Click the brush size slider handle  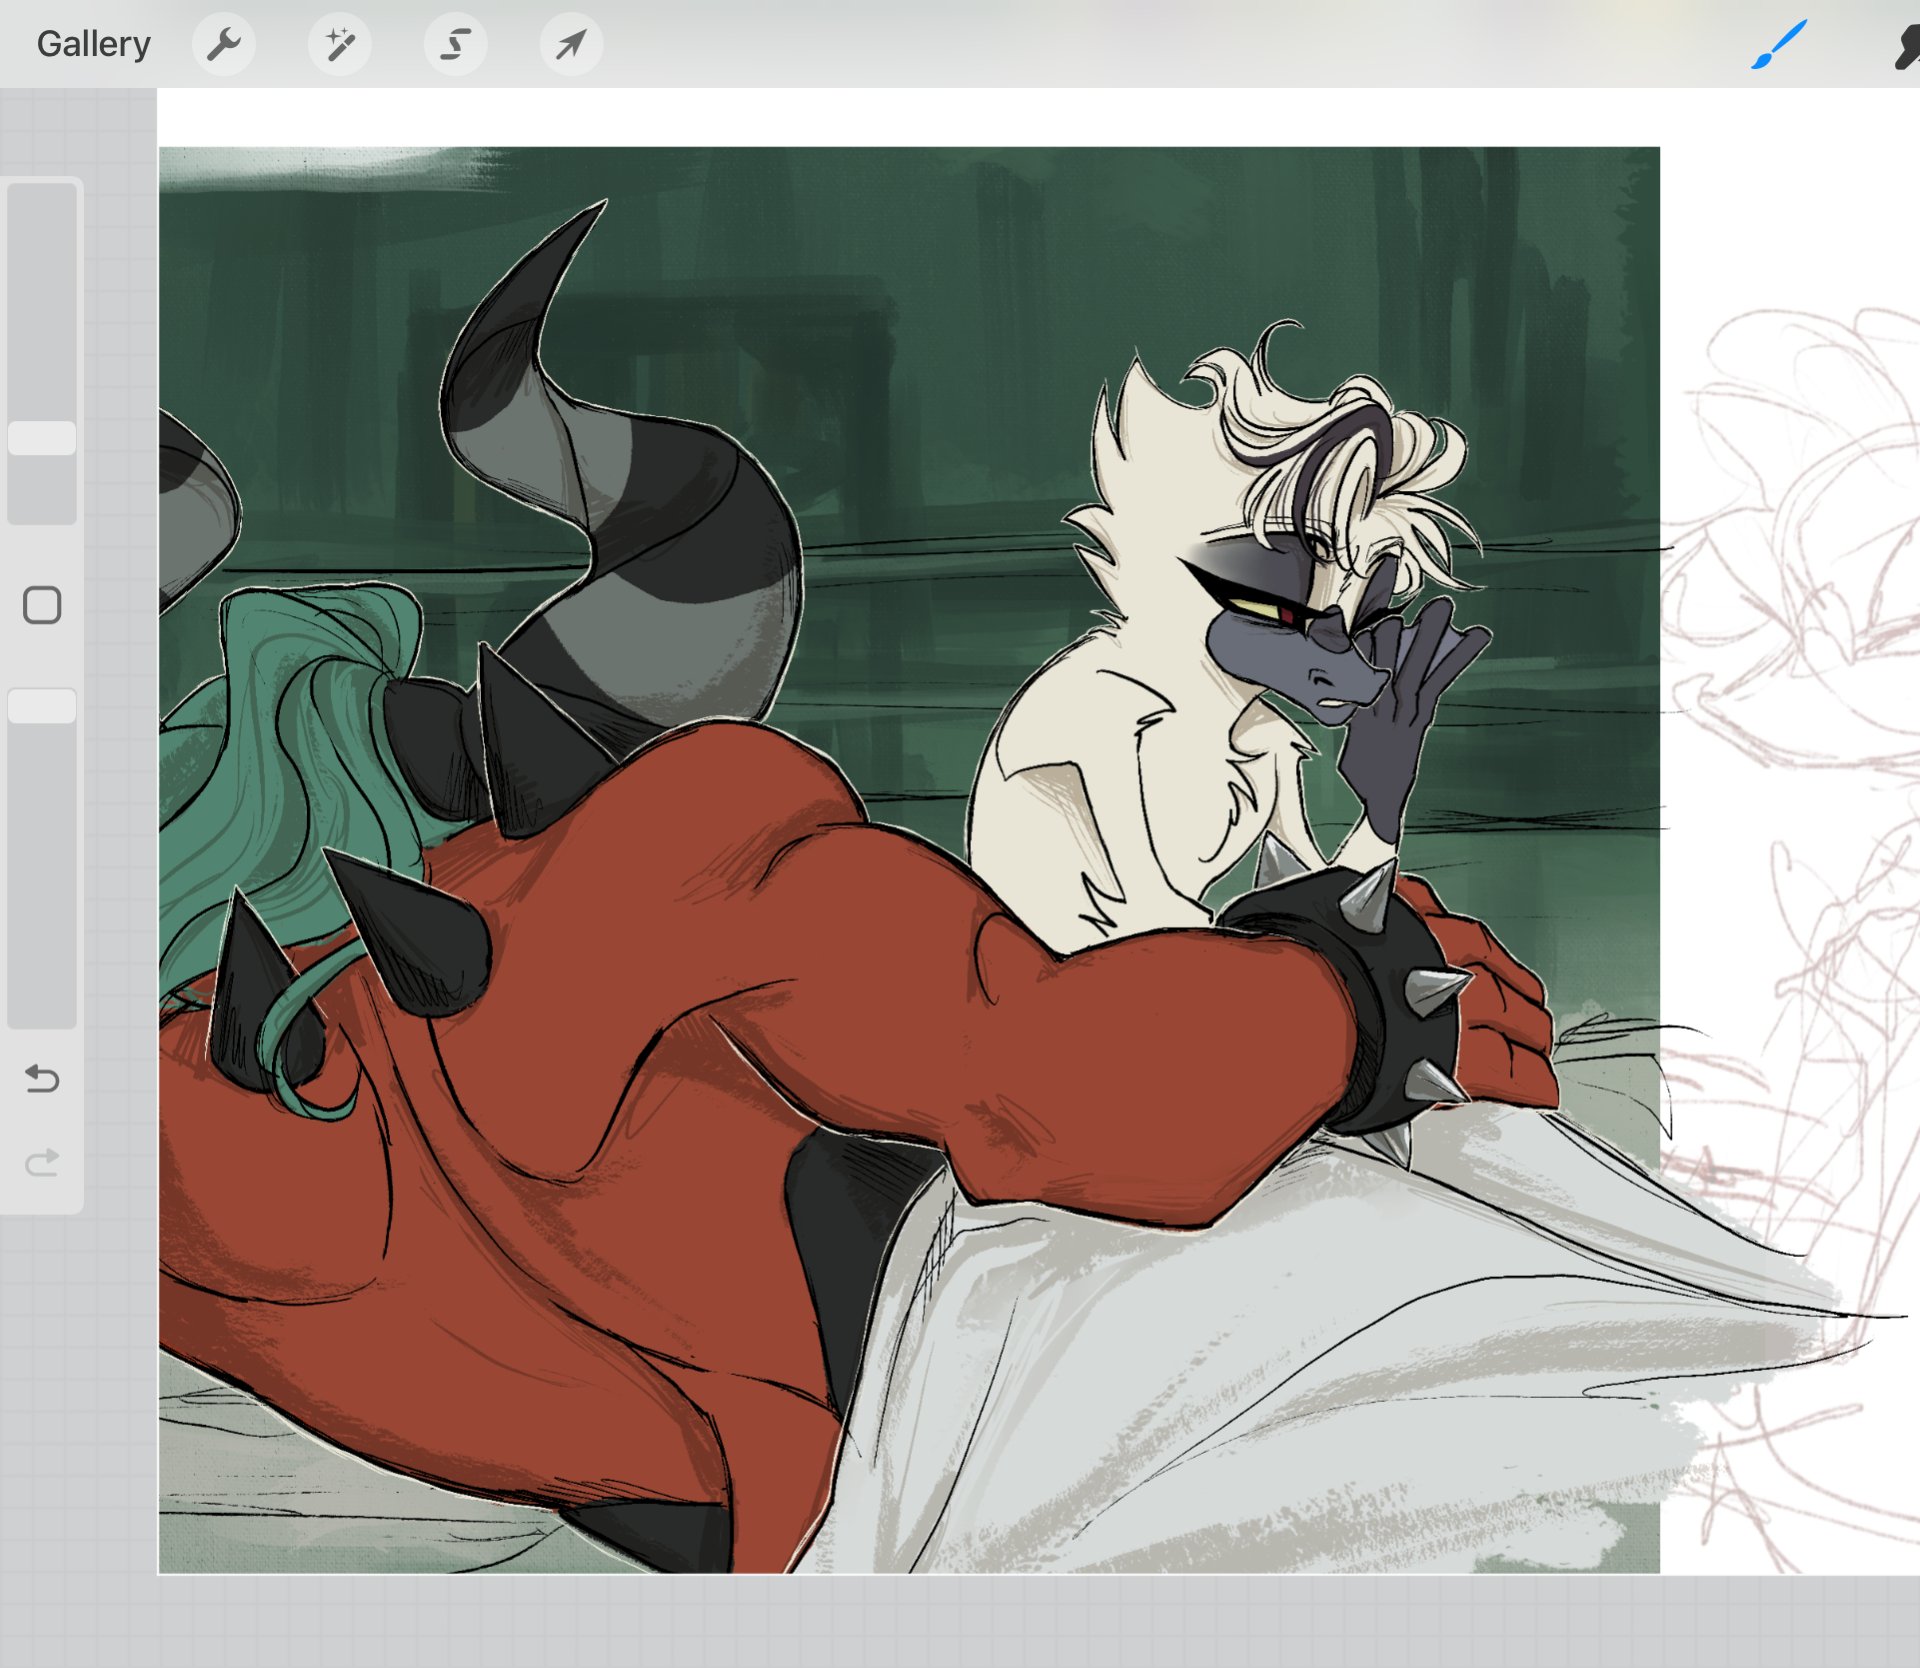pyautogui.click(x=42, y=438)
